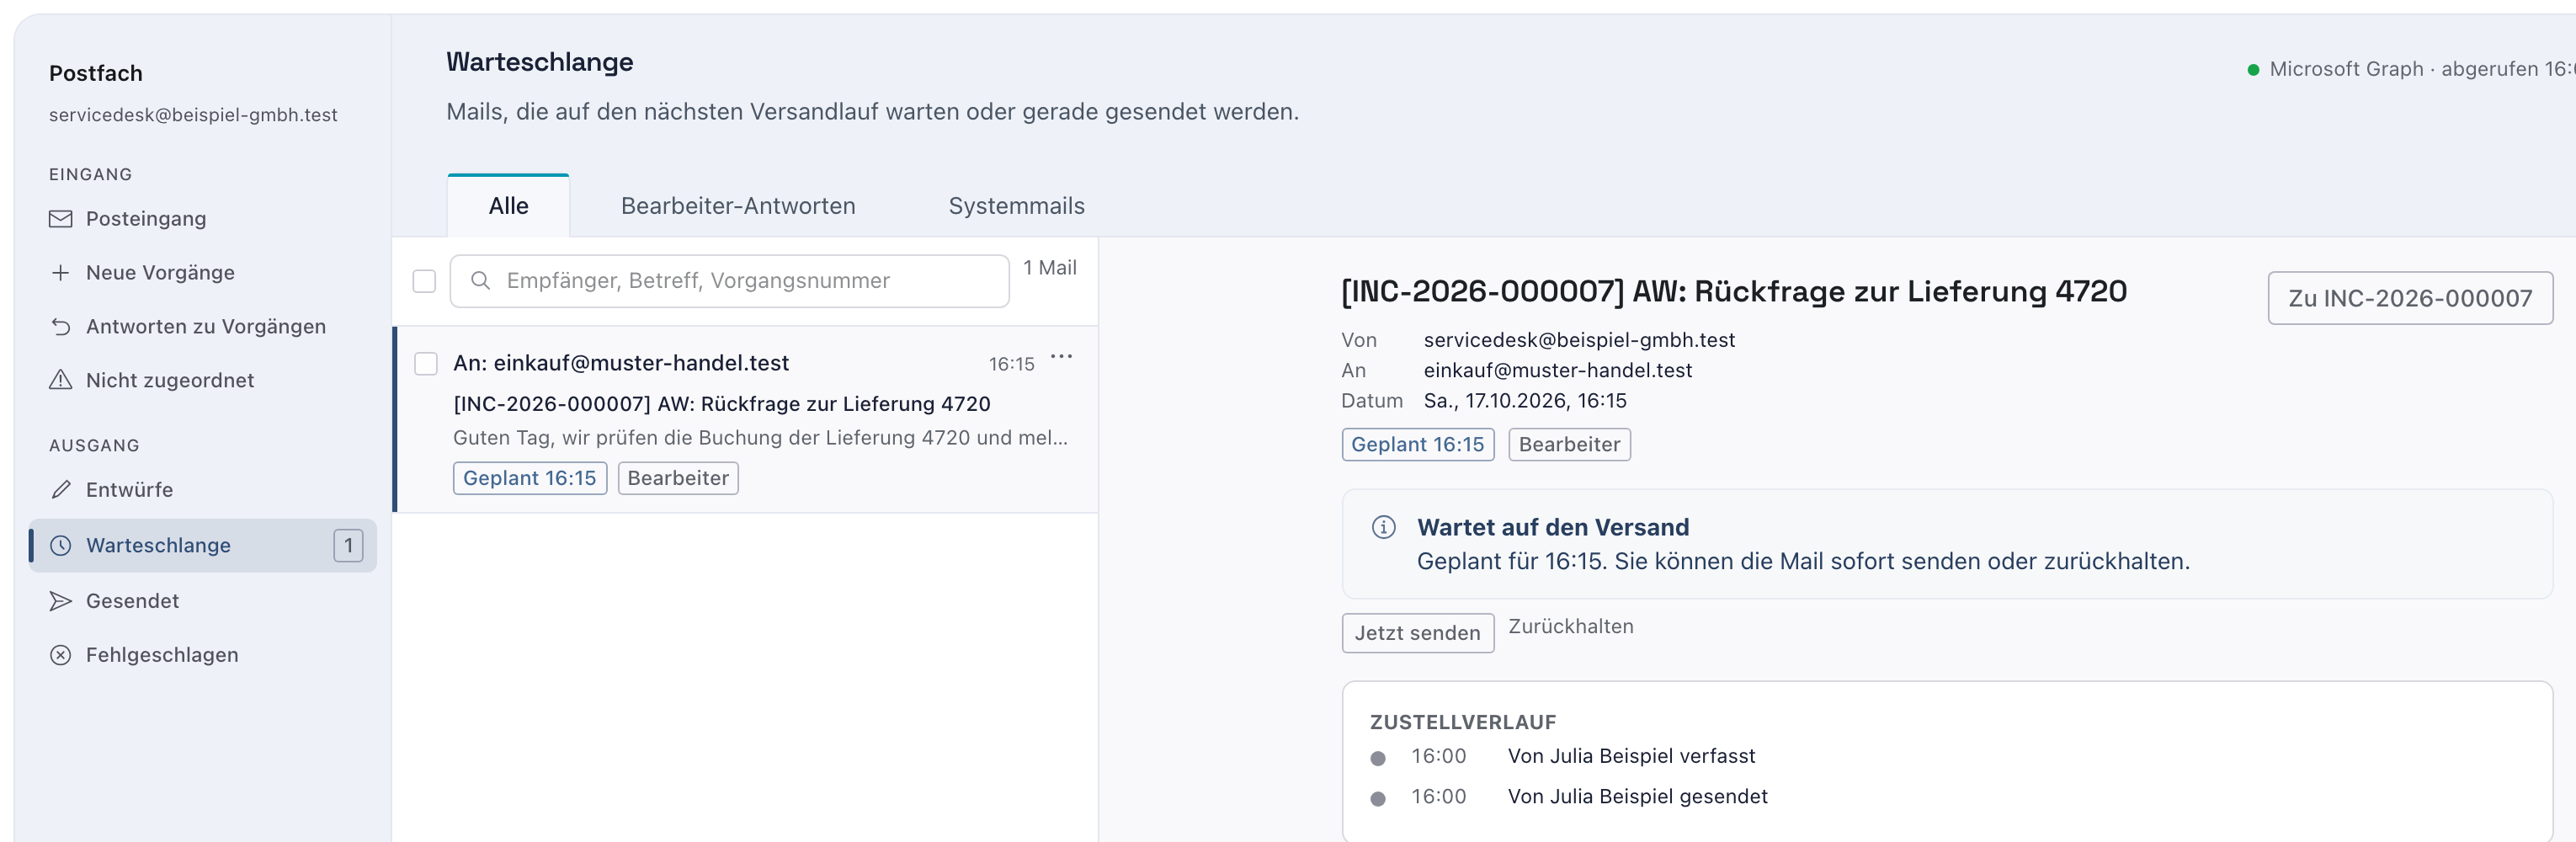
Task: Switch to the Systemmails tab
Action: [1016, 206]
